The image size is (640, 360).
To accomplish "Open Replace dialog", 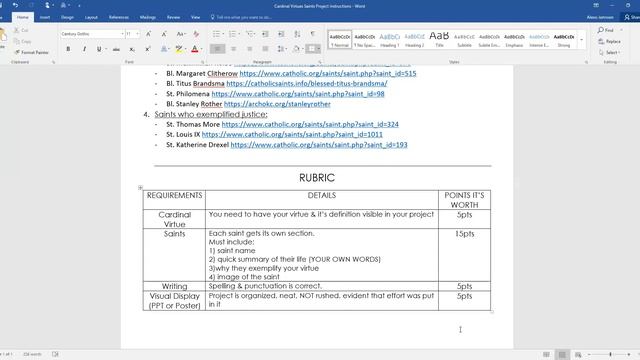I will tap(609, 41).
